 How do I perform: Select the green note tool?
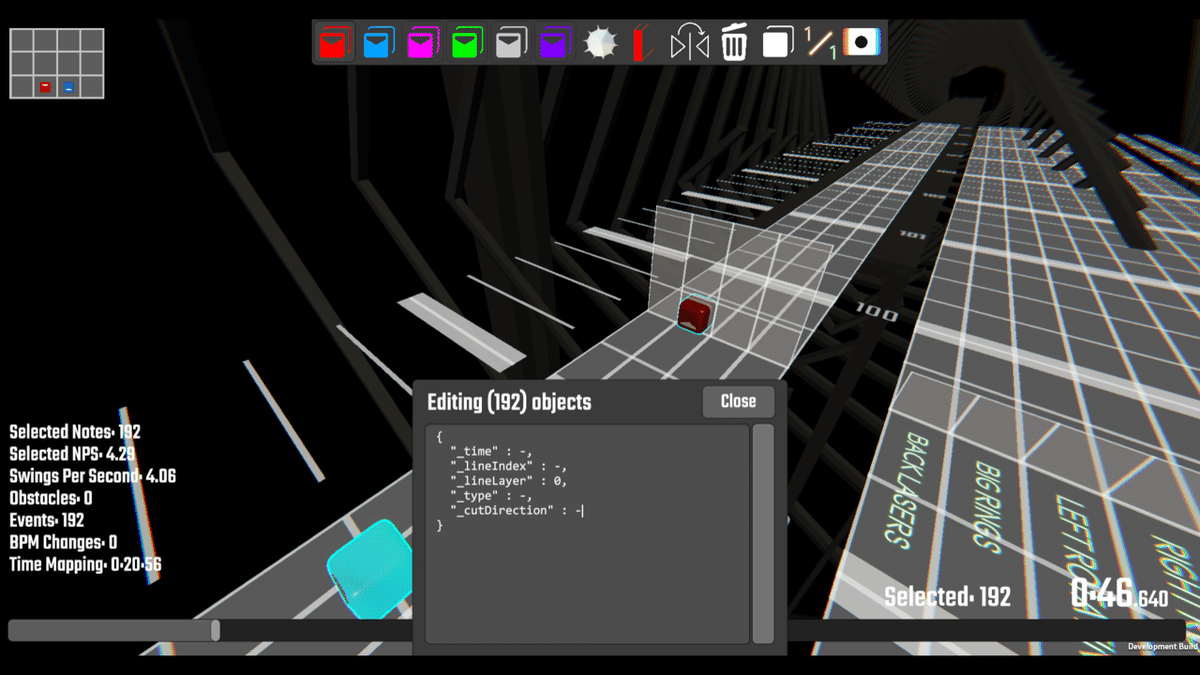pyautogui.click(x=466, y=43)
